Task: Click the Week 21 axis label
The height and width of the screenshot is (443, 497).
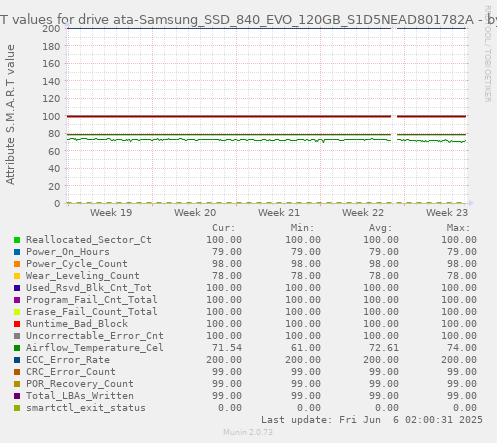Action: pyautogui.click(x=279, y=212)
